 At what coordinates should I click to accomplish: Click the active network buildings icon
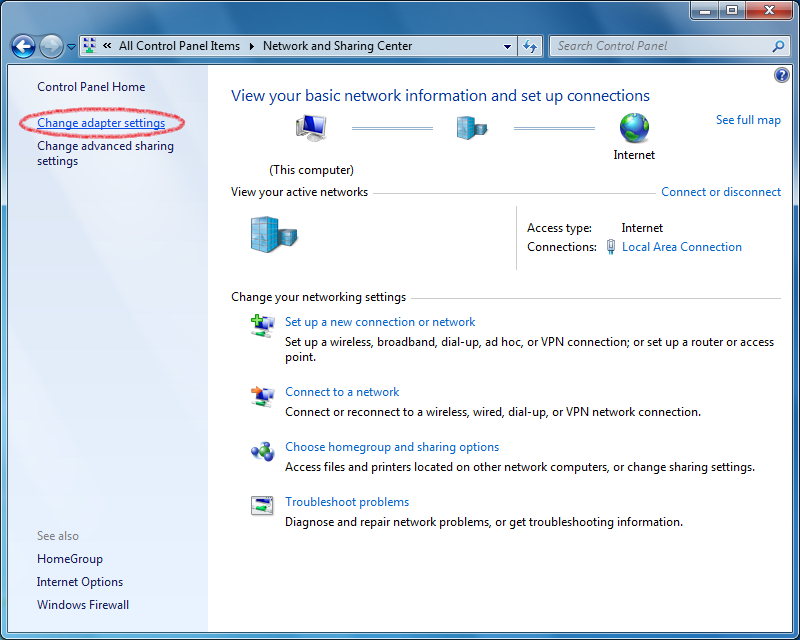273,235
